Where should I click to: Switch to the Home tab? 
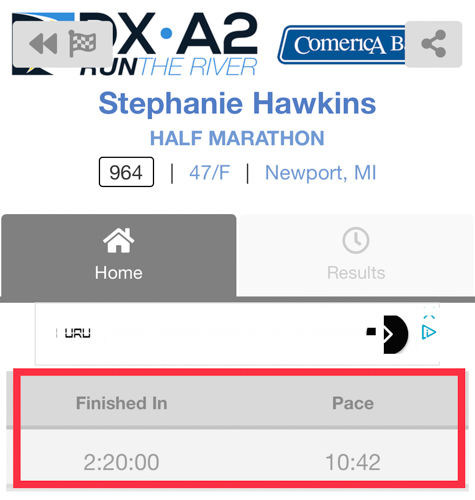pos(119,255)
